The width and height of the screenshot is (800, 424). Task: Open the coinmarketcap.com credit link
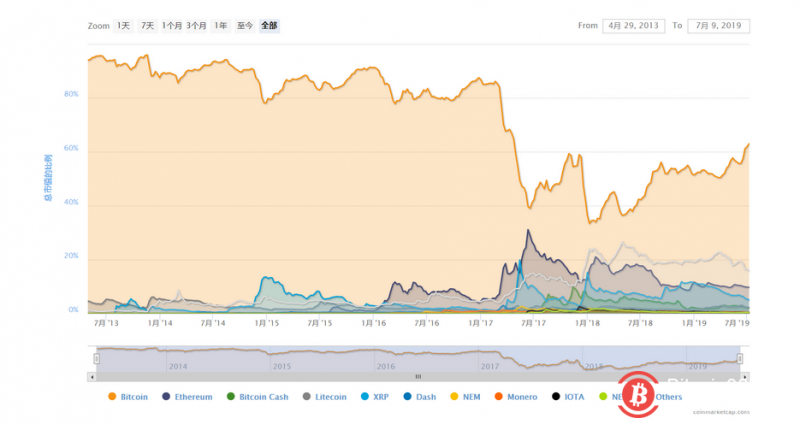point(721,412)
